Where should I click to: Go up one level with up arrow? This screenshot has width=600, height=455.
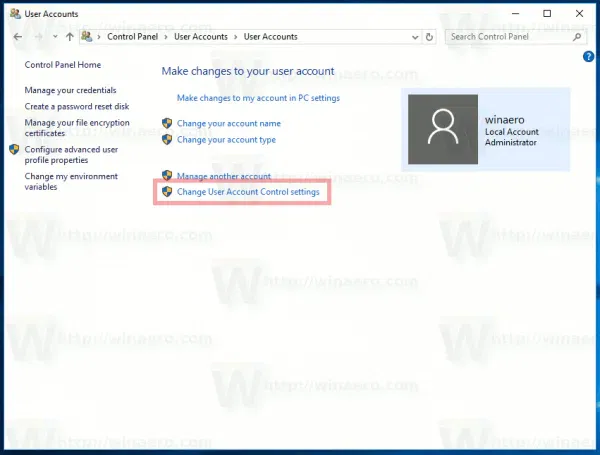69,37
